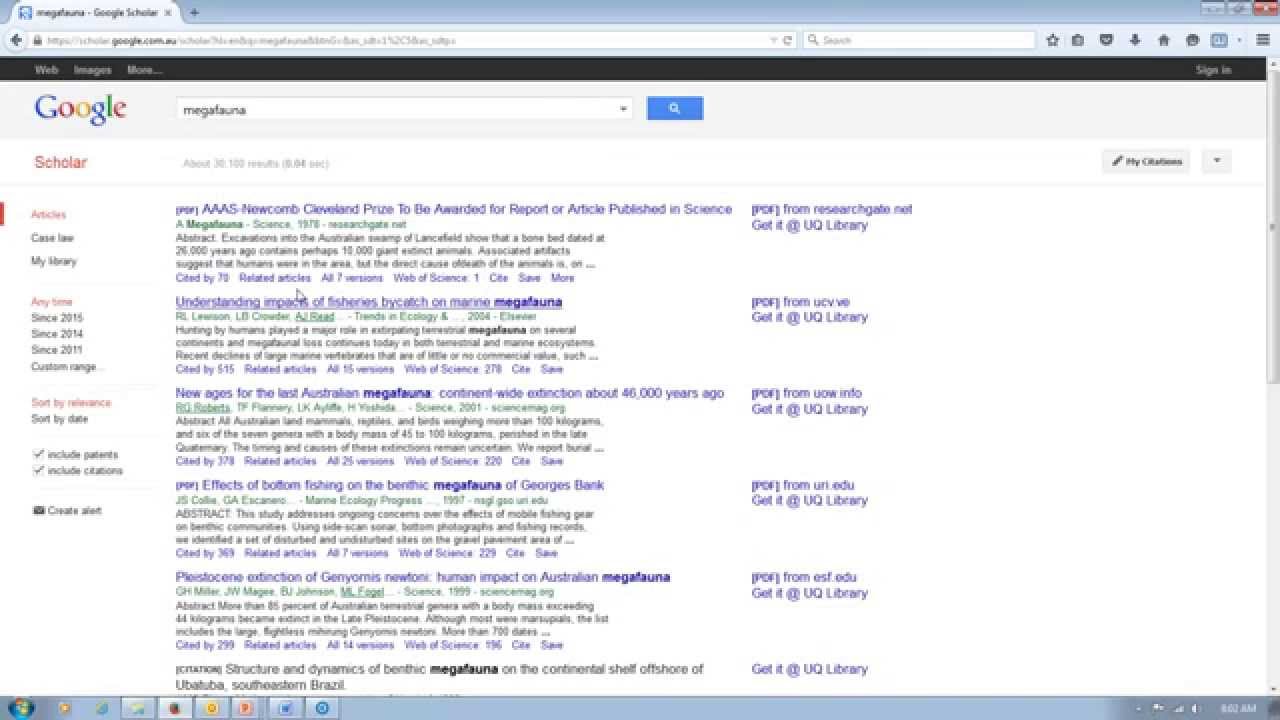Image resolution: width=1280 pixels, height=720 pixels.
Task: Click the browser back arrow button
Action: pyautogui.click(x=16, y=40)
